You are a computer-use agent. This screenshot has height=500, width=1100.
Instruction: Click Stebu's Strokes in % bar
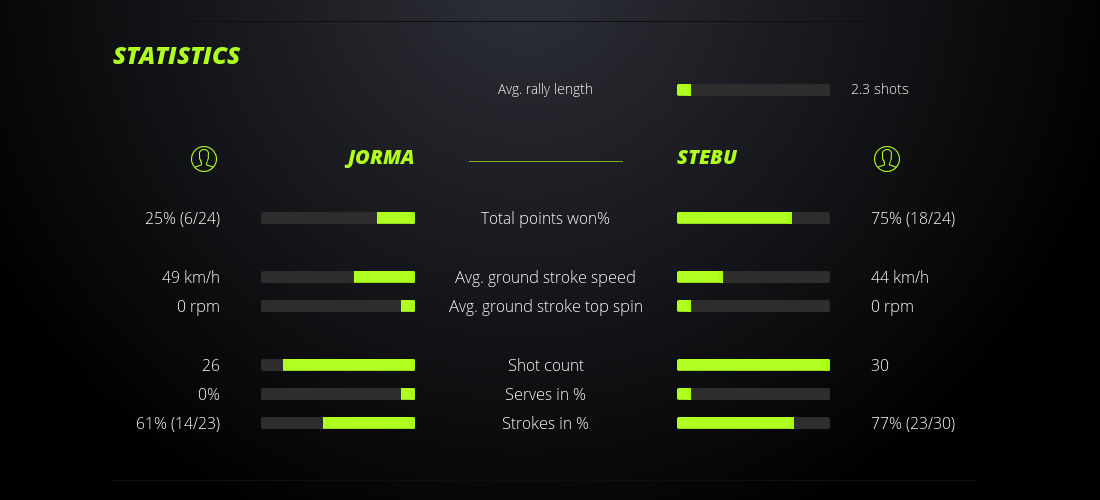tap(753, 423)
